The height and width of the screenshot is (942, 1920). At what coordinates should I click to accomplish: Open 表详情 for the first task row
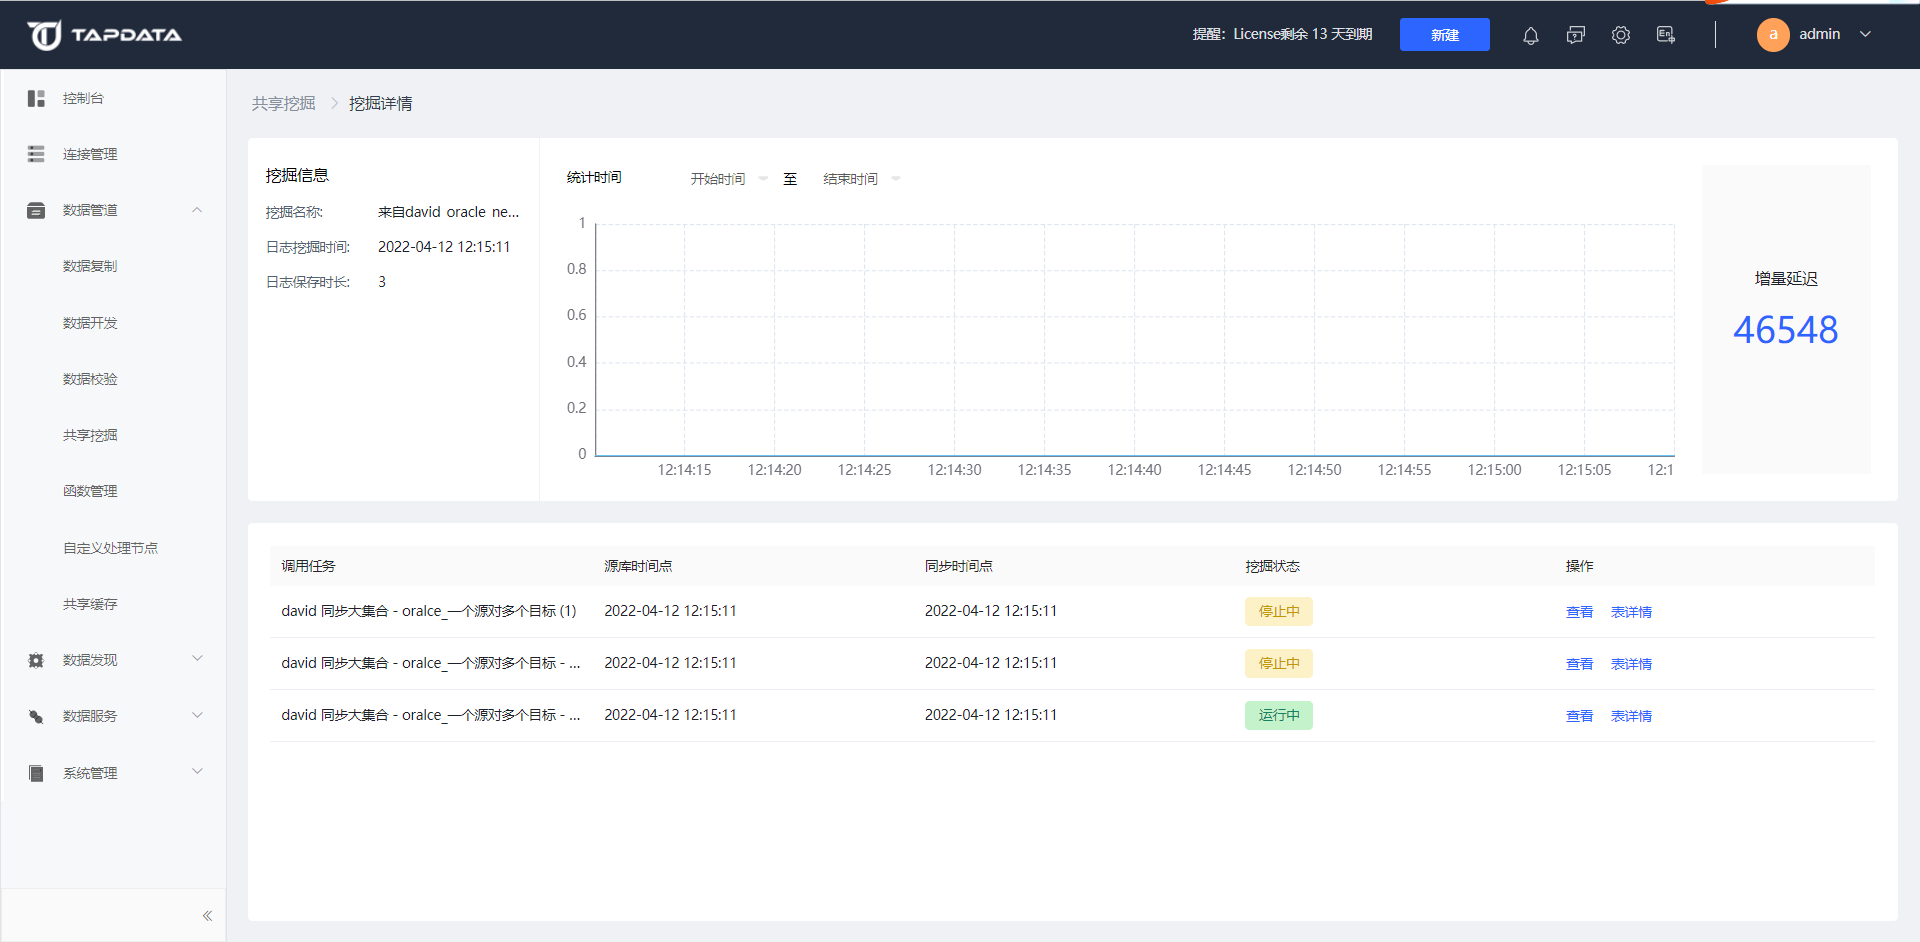tap(1631, 612)
